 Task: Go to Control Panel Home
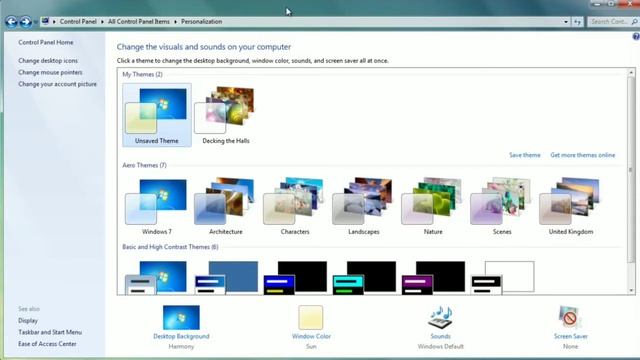coord(46,42)
